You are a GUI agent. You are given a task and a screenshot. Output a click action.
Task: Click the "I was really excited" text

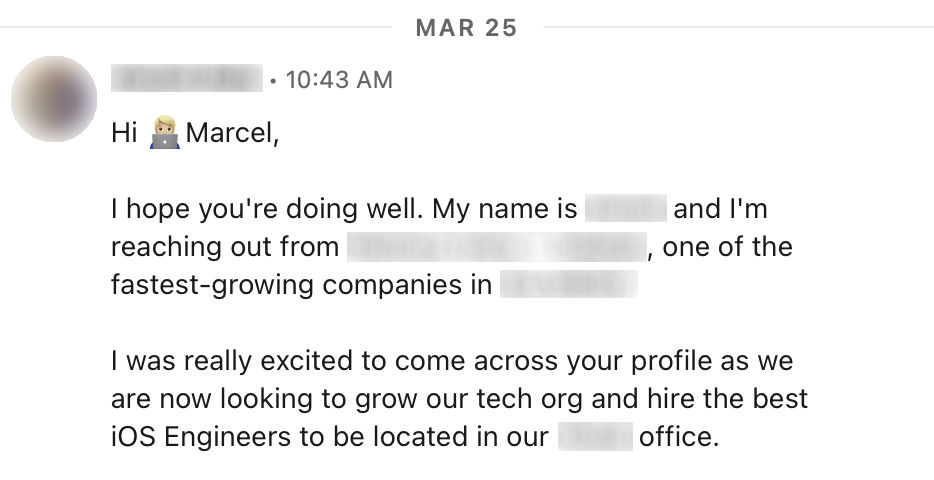[238, 361]
